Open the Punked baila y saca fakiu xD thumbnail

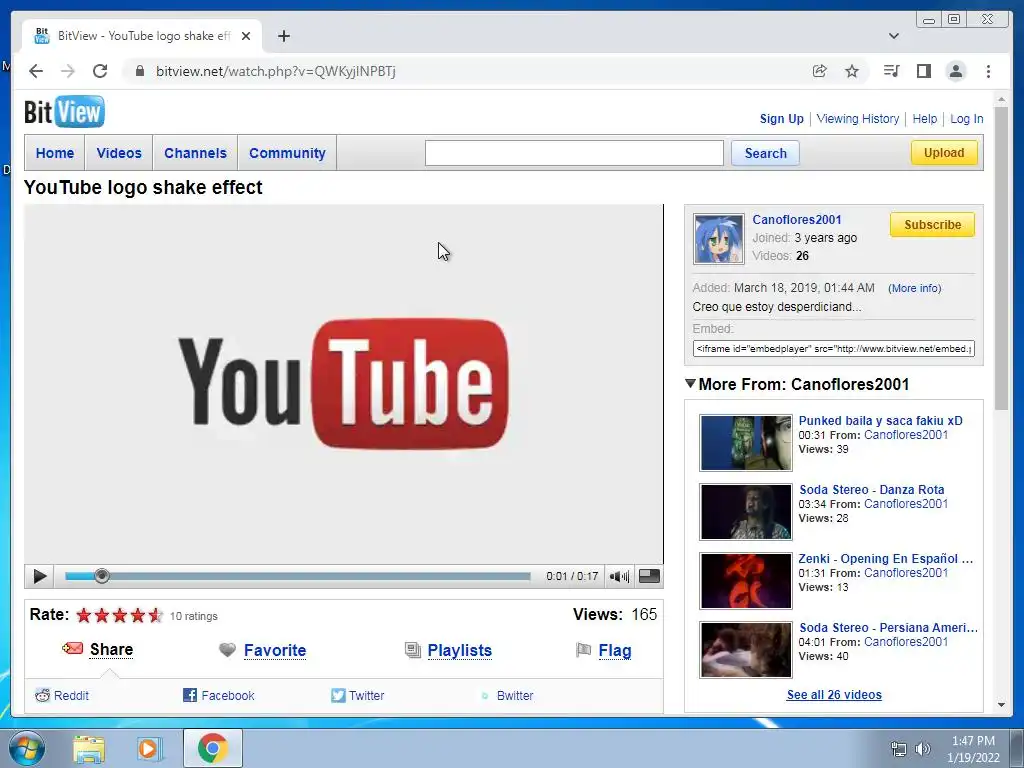click(x=746, y=443)
